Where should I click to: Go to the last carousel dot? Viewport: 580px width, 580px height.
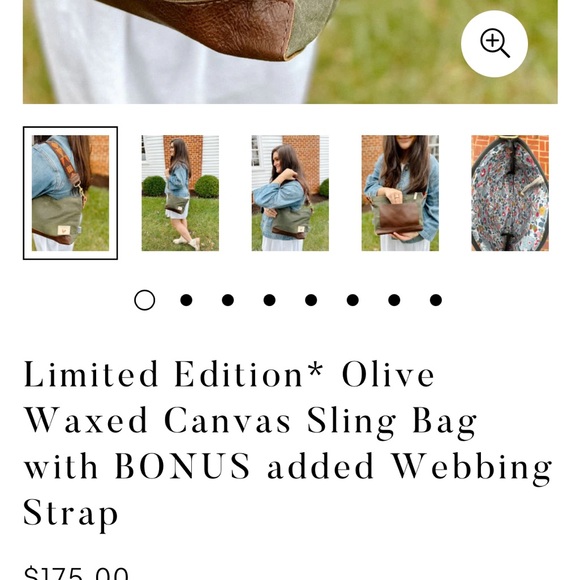tap(436, 300)
